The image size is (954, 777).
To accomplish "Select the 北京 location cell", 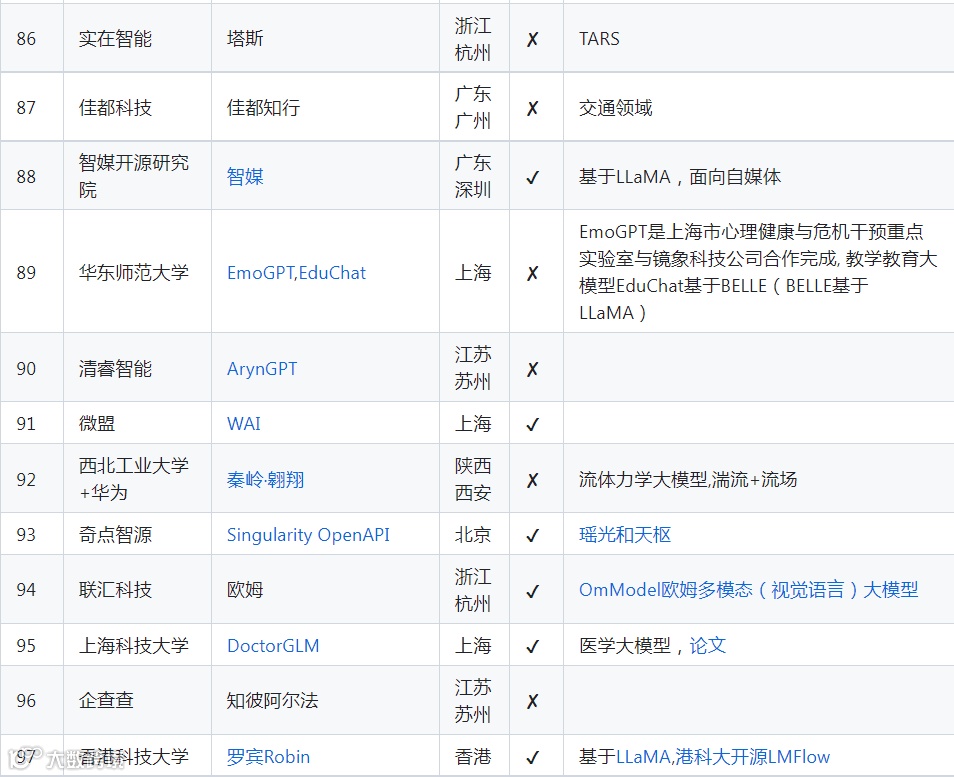I will click(x=475, y=534).
